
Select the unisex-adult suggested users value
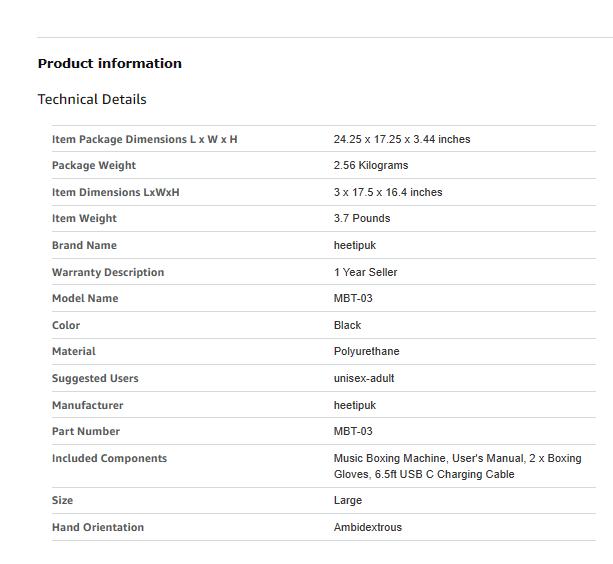click(364, 378)
